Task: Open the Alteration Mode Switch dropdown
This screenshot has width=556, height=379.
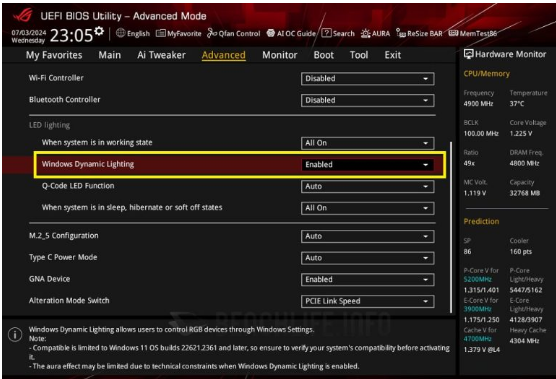Action: pyautogui.click(x=367, y=301)
